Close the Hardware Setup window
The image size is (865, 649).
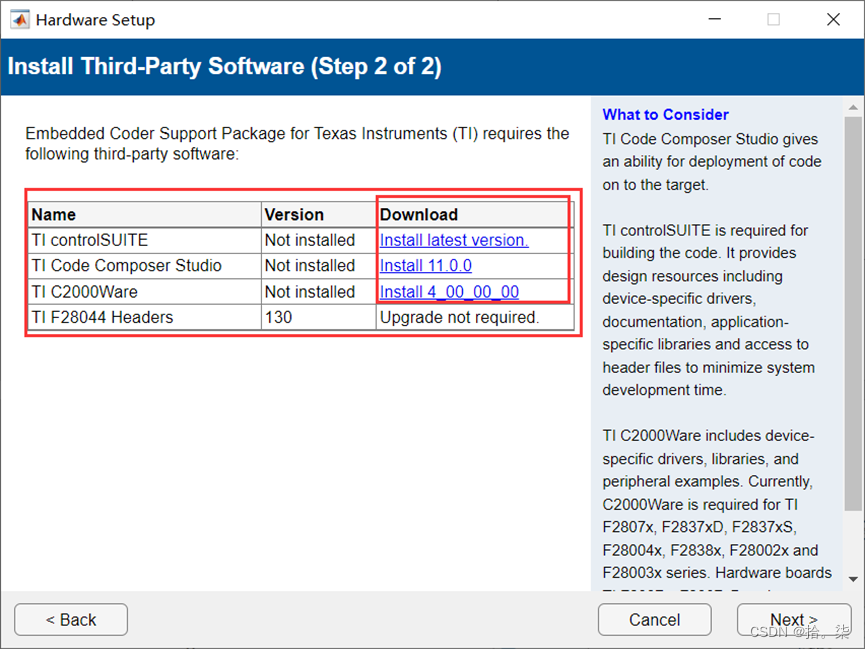click(834, 19)
